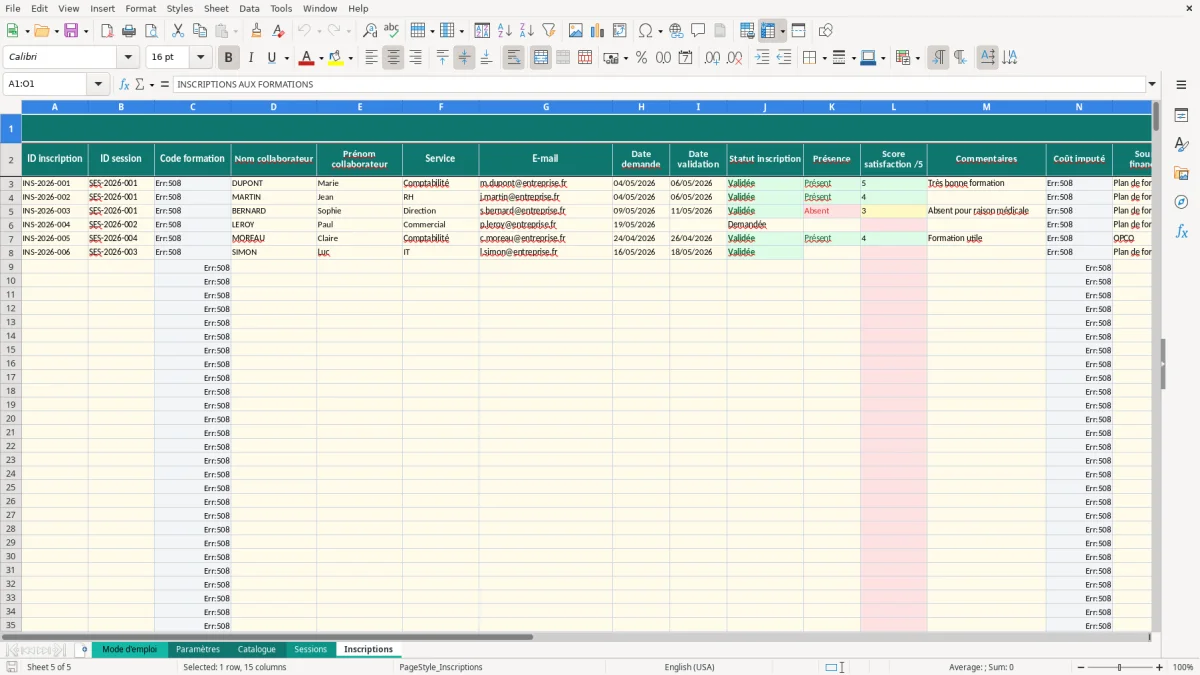
Task: Toggle Italic formatting
Action: pos(251,58)
